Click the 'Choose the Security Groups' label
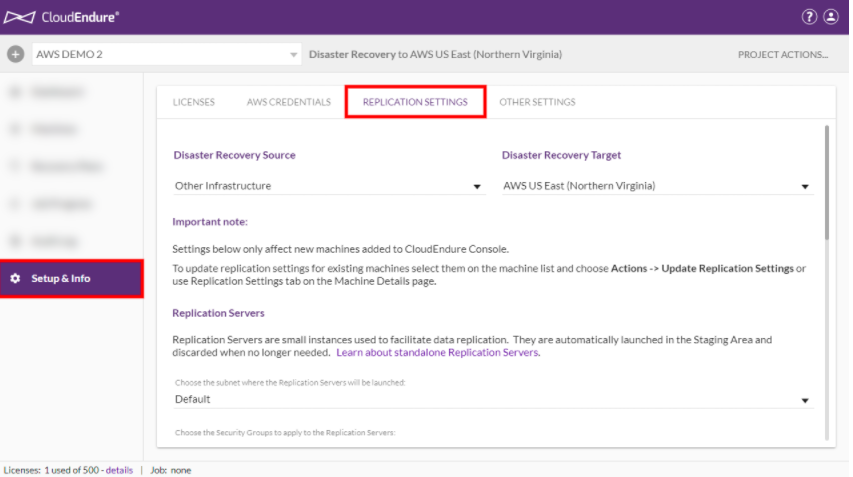This screenshot has width=853, height=477. pyautogui.click(x=285, y=433)
